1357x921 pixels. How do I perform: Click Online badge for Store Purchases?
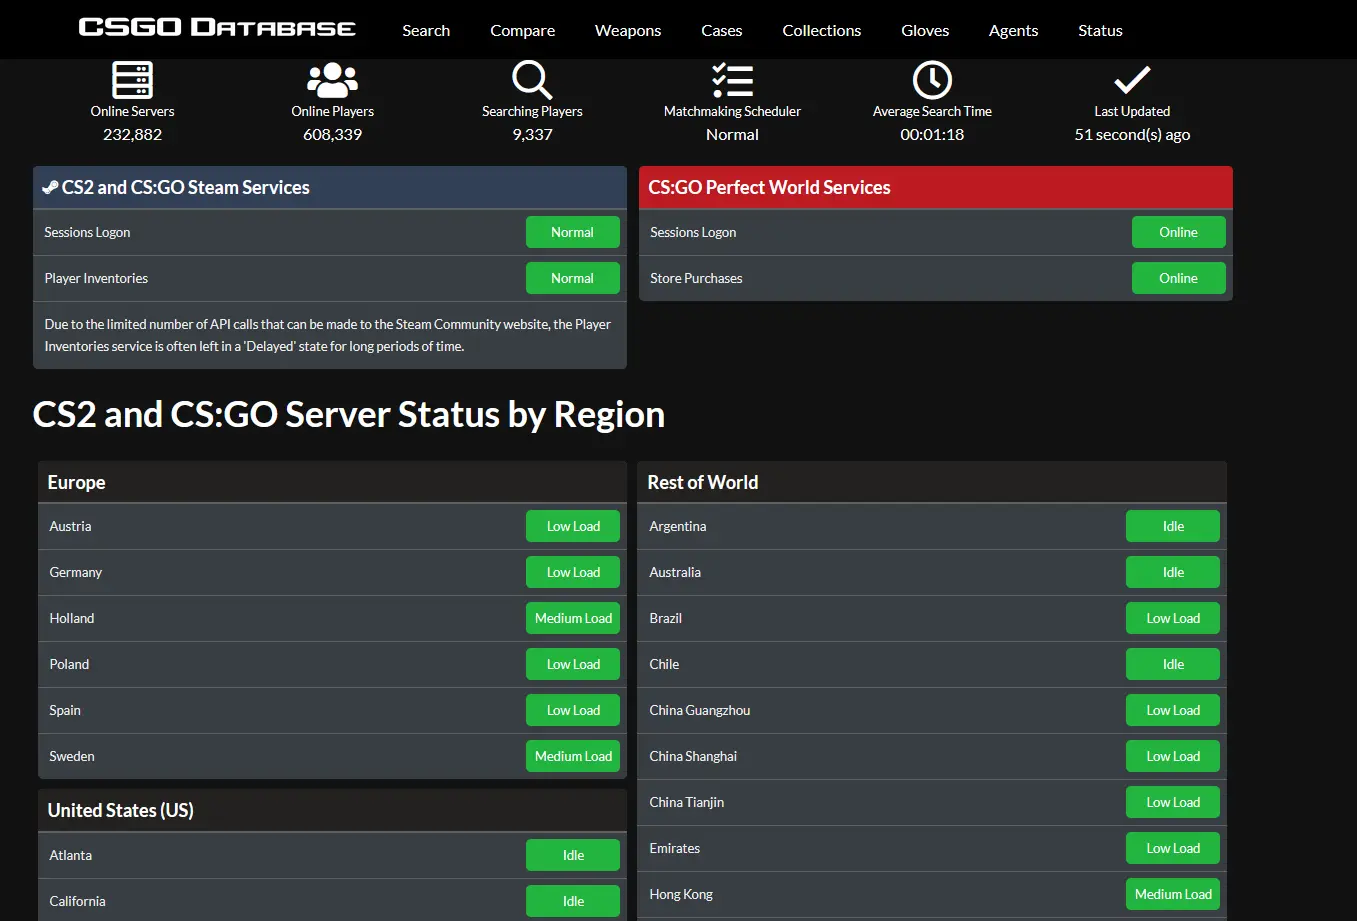click(1179, 278)
